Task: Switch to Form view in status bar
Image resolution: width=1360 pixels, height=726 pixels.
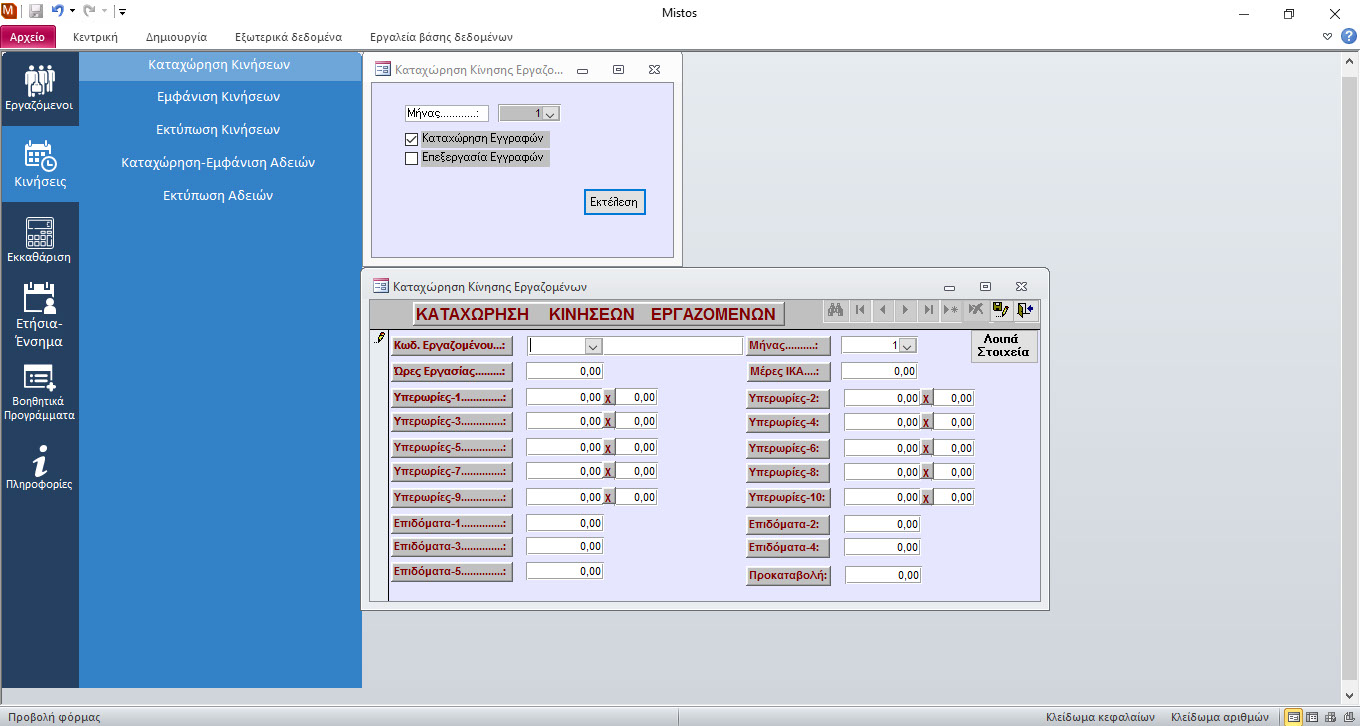Action: (x=1294, y=717)
